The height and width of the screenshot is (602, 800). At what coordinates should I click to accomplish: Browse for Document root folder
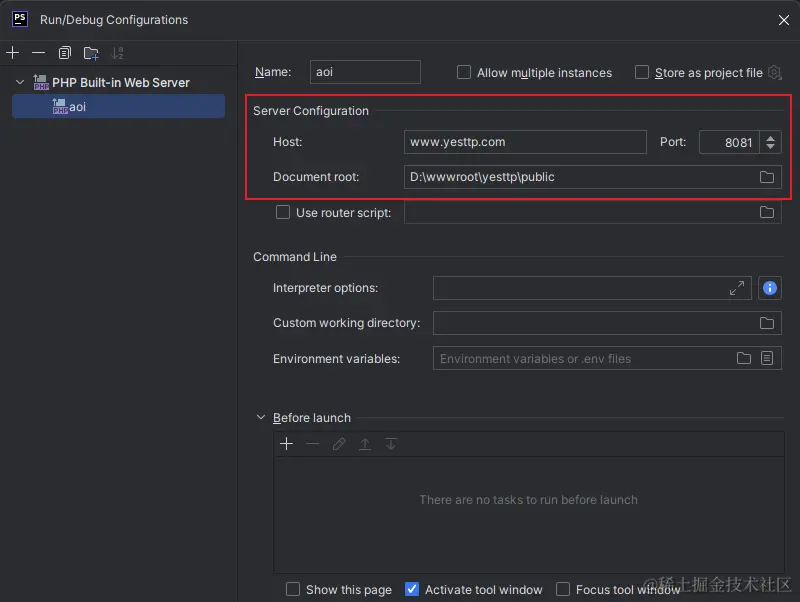pos(767,177)
